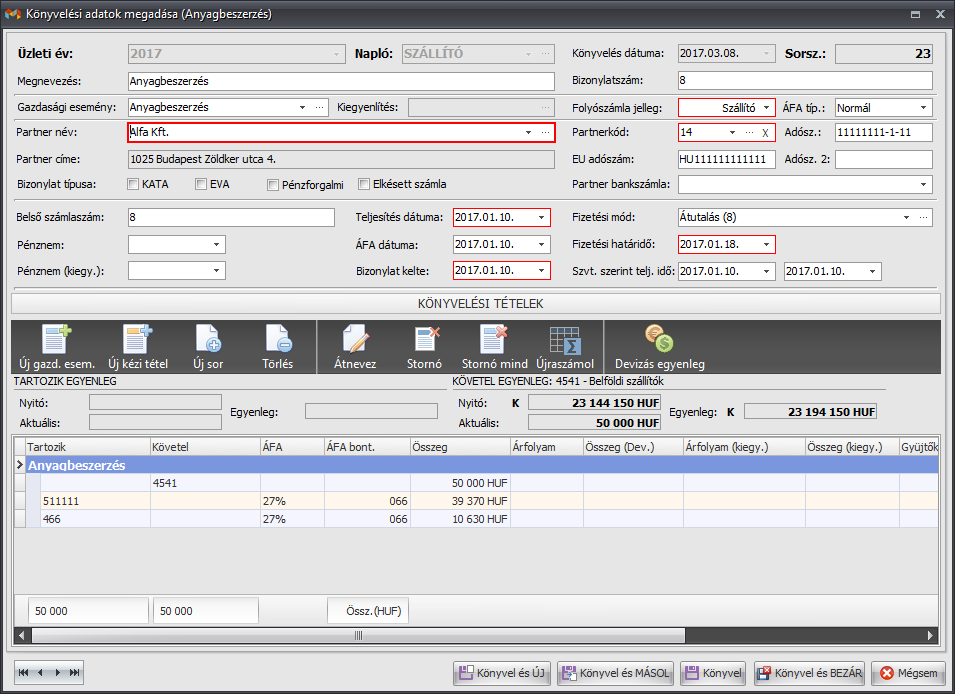Check the Elkésett számla checkbox
This screenshot has width=955, height=694.
click(x=364, y=184)
